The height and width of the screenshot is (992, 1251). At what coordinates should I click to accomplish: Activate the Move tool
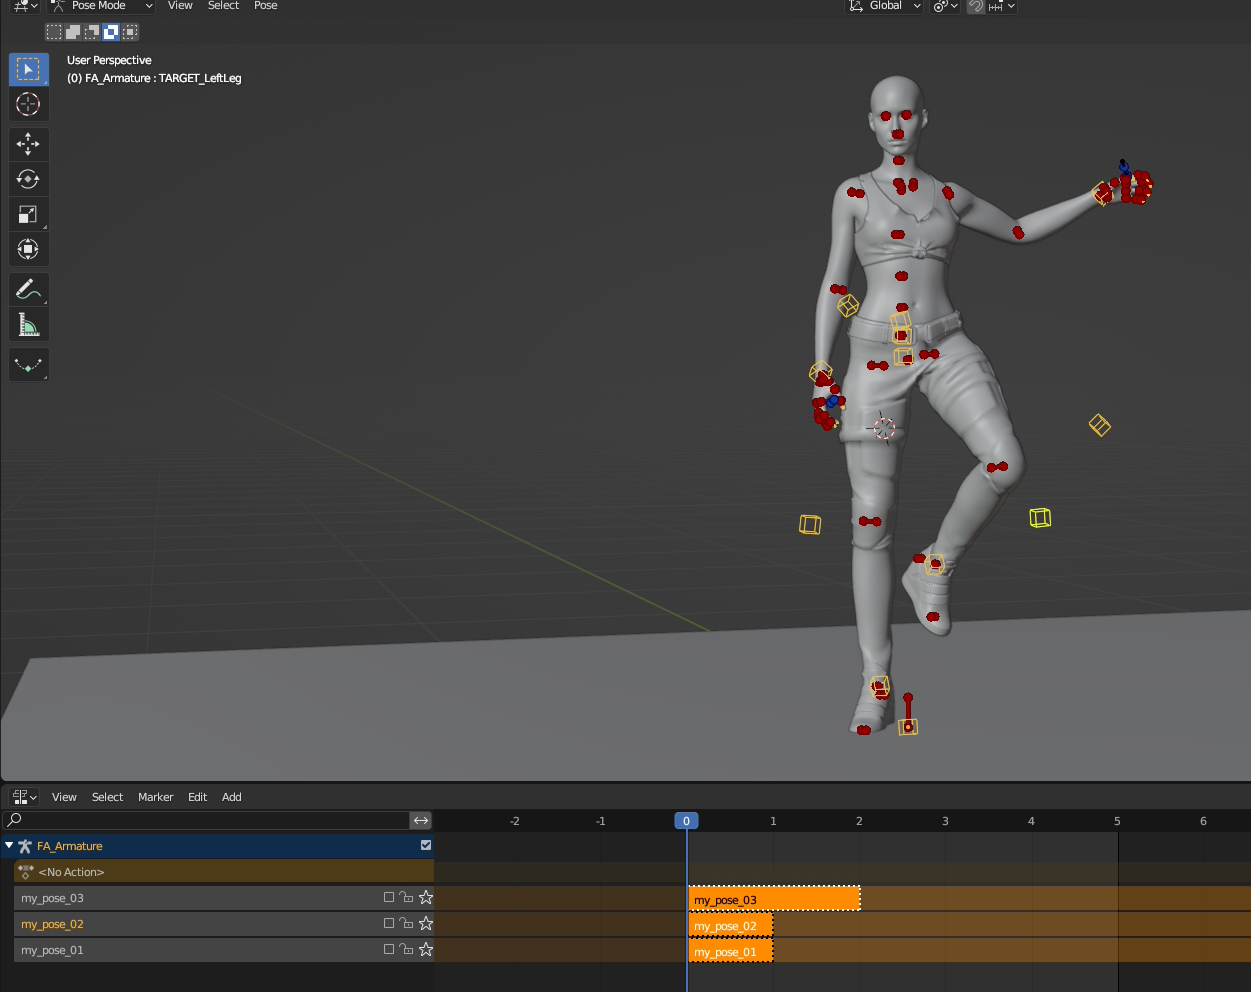point(28,144)
